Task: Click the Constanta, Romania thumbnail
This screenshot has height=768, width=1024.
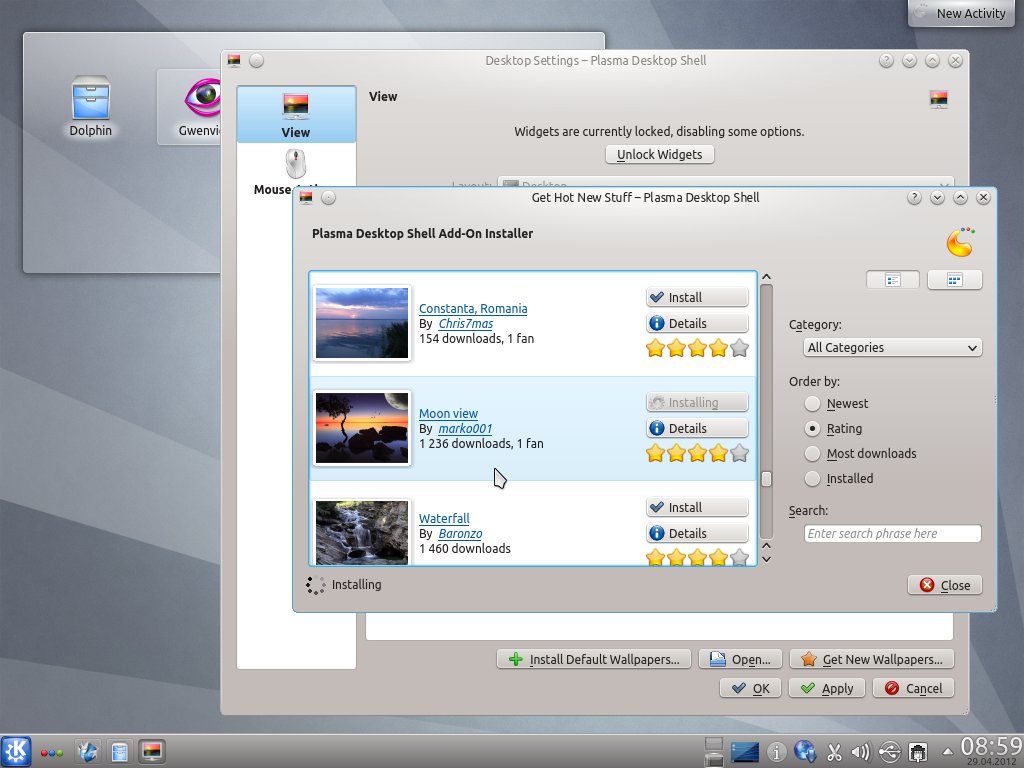Action: (x=362, y=323)
